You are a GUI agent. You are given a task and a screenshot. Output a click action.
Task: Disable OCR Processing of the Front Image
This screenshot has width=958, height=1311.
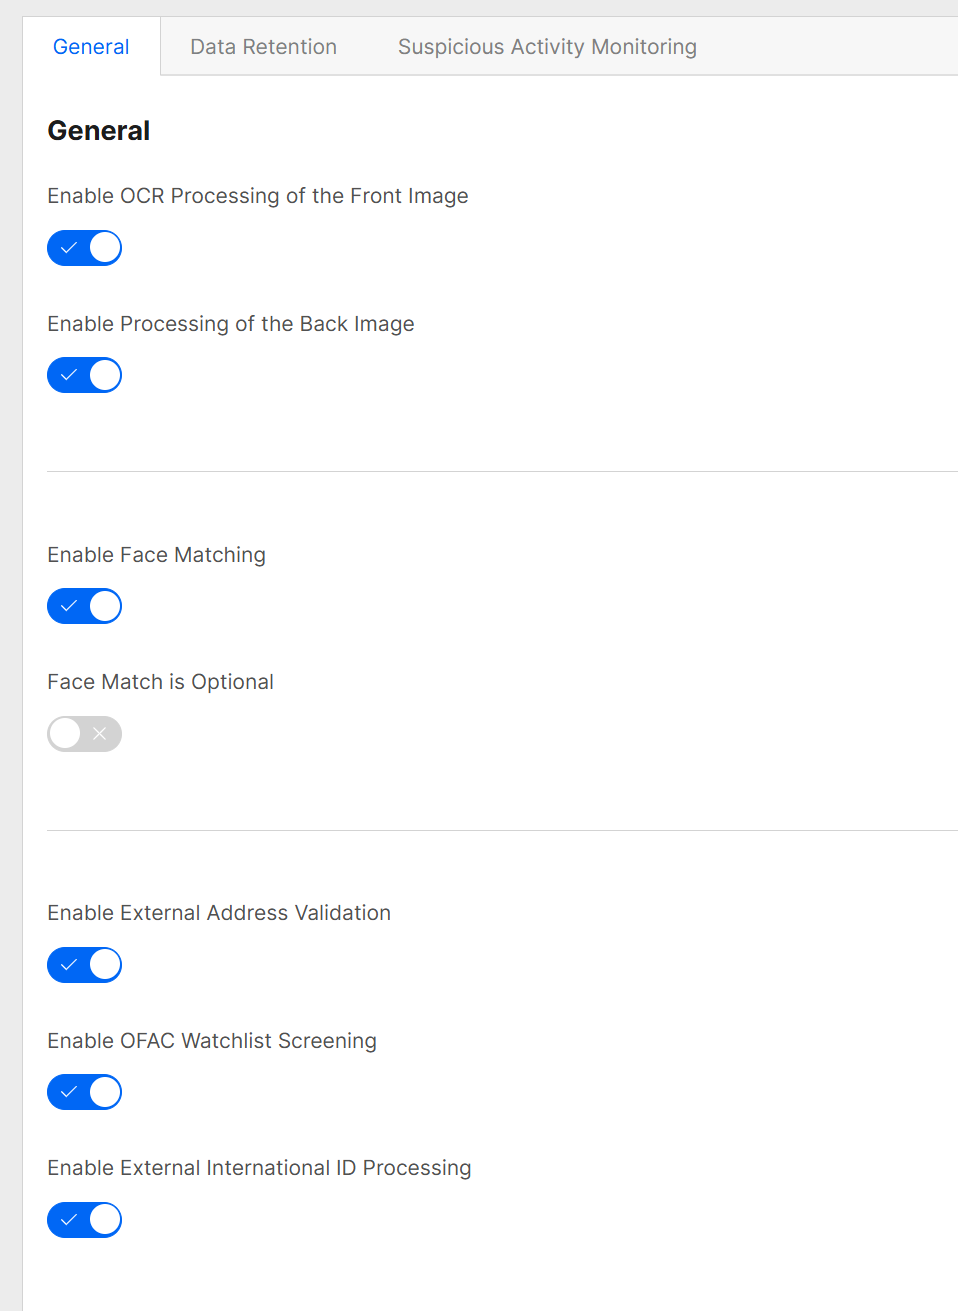(x=84, y=248)
